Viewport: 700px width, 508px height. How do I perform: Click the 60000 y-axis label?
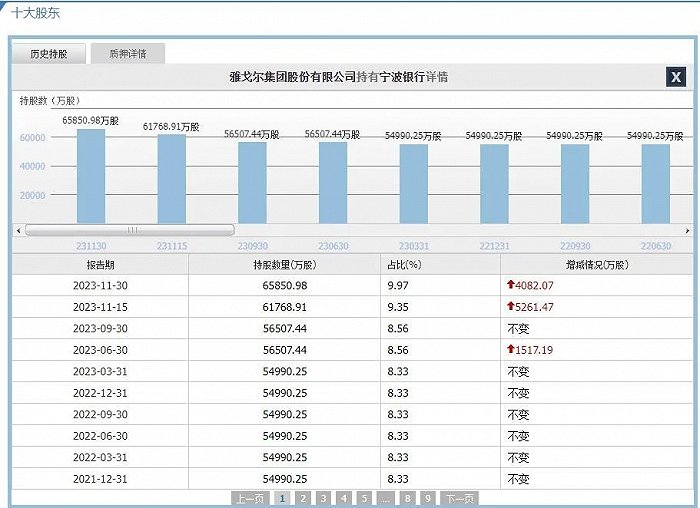[x=33, y=137]
